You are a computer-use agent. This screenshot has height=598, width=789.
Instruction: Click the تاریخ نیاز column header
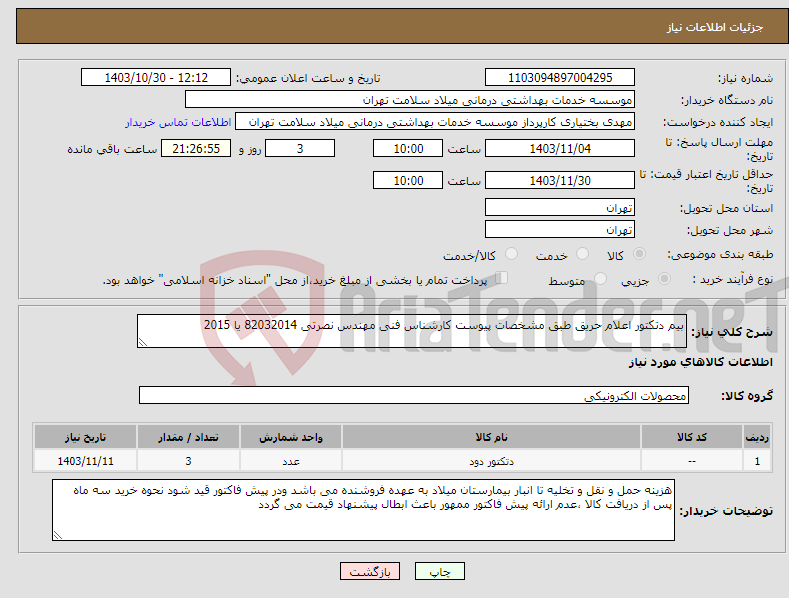[x=86, y=437]
